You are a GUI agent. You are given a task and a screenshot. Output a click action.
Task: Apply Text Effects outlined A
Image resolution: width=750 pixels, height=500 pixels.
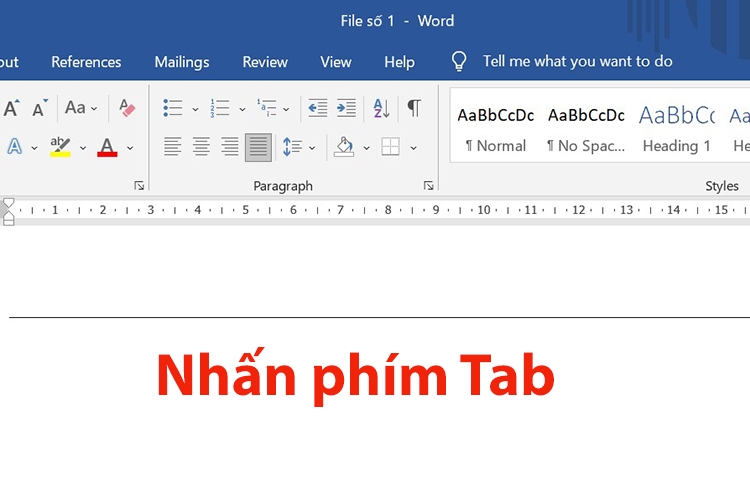14,147
